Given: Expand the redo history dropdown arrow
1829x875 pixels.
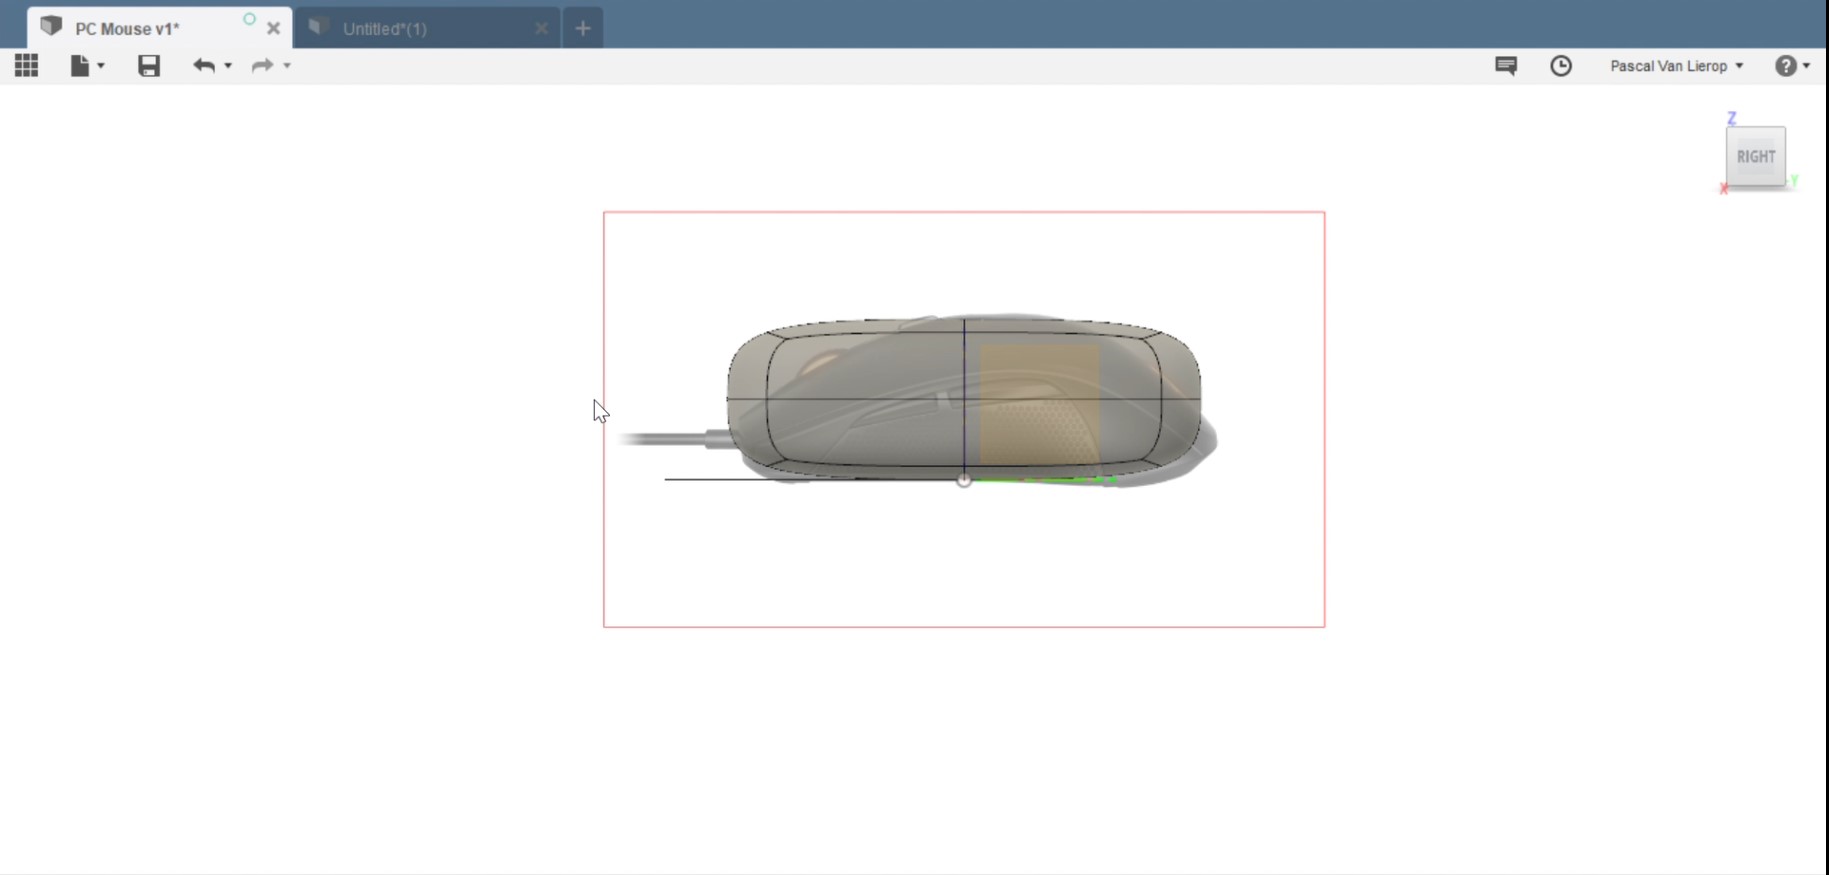Looking at the screenshot, I should point(287,66).
